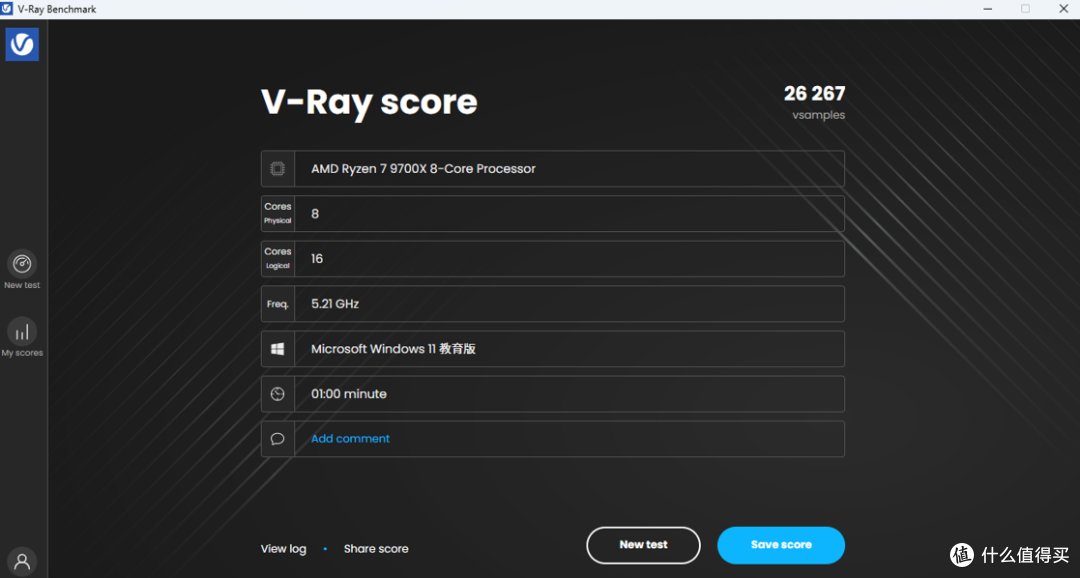The image size is (1080, 578).
Task: Open the user account profile icon
Action: 22,561
